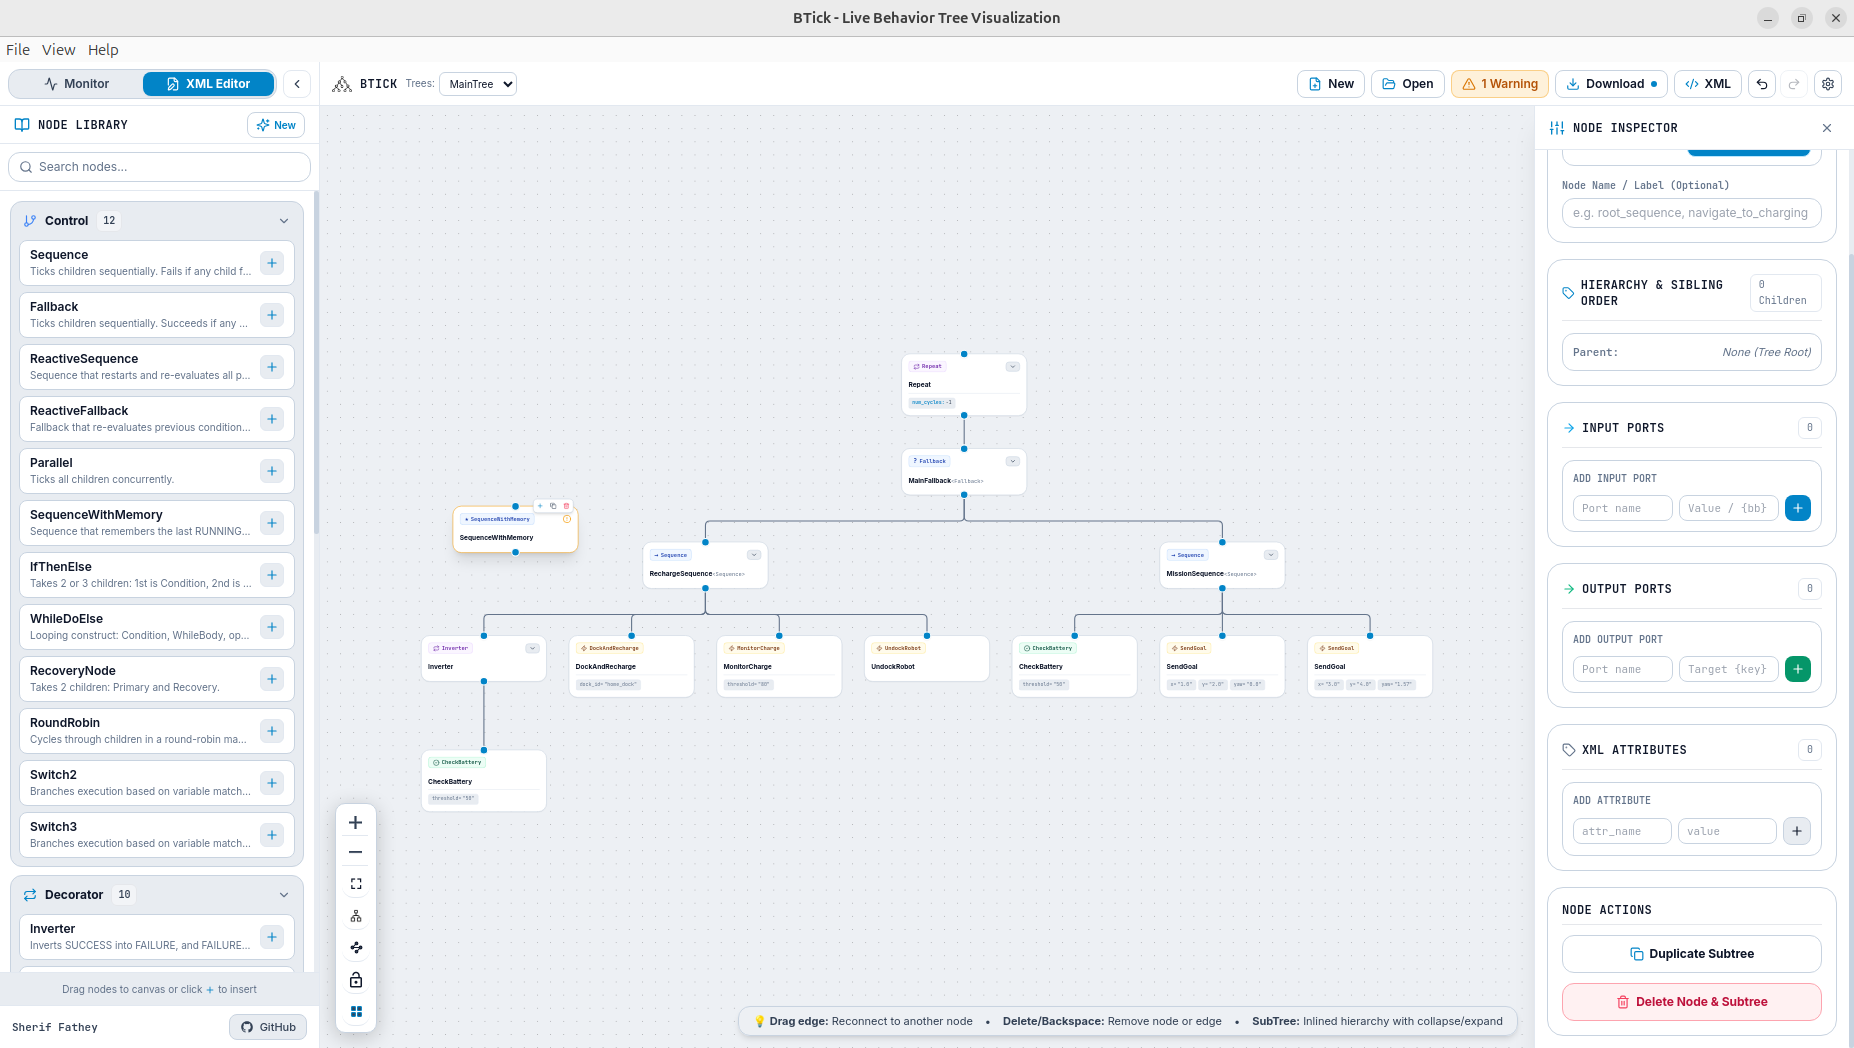The width and height of the screenshot is (1854, 1048).
Task: Toggle the canvas lock icon
Action: tap(356, 980)
